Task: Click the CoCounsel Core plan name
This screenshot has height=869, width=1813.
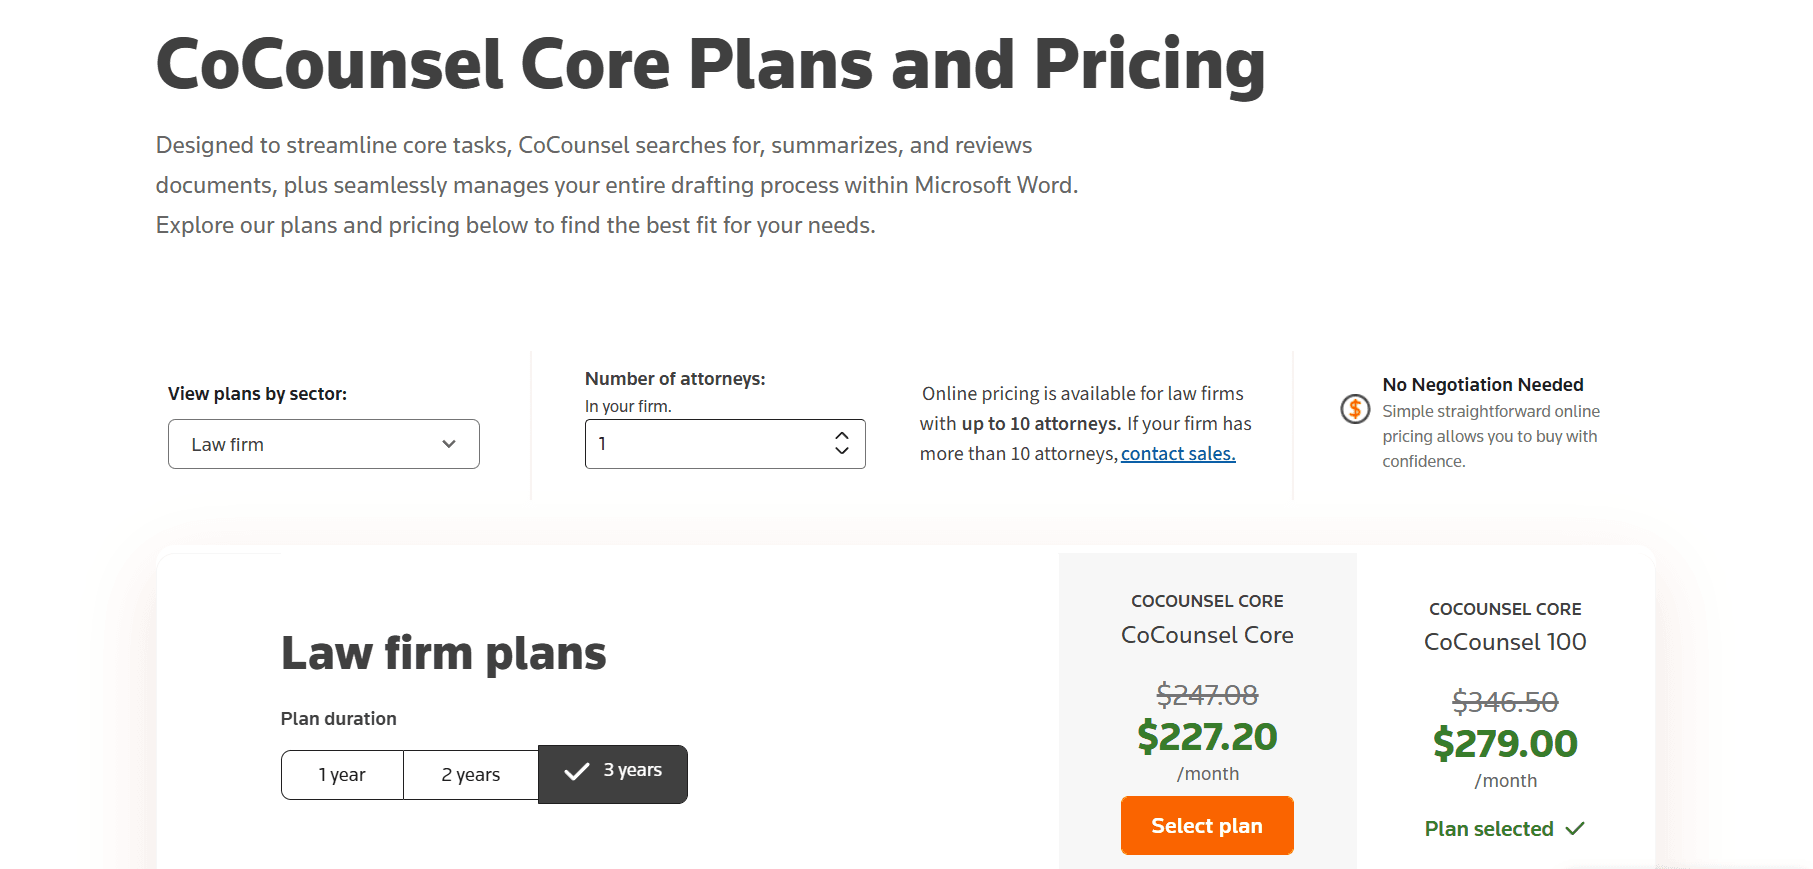Action: click(x=1207, y=635)
